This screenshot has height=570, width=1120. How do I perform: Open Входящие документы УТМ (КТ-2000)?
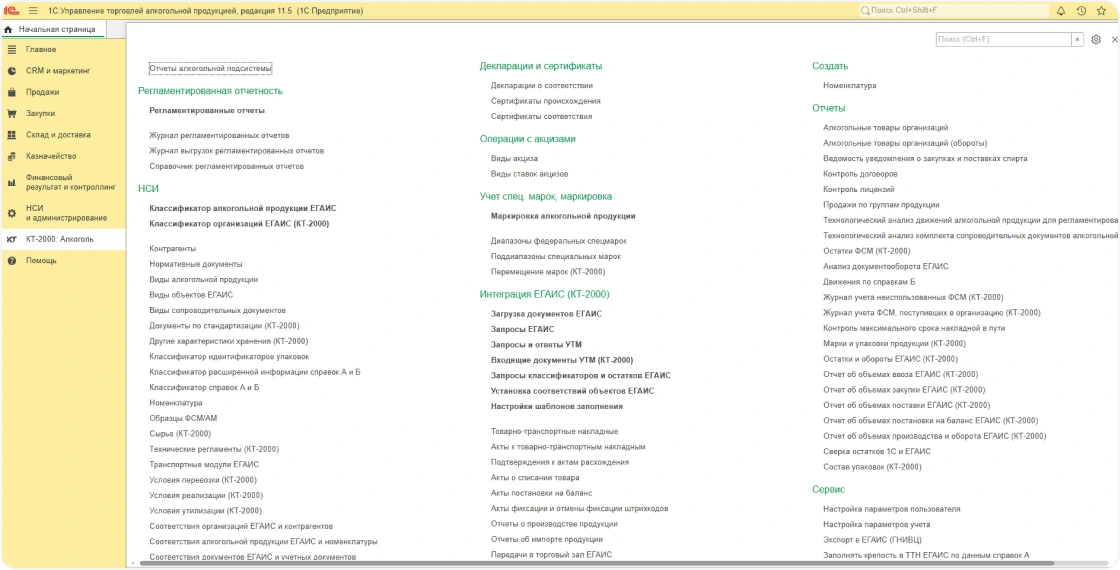[x=562, y=360]
